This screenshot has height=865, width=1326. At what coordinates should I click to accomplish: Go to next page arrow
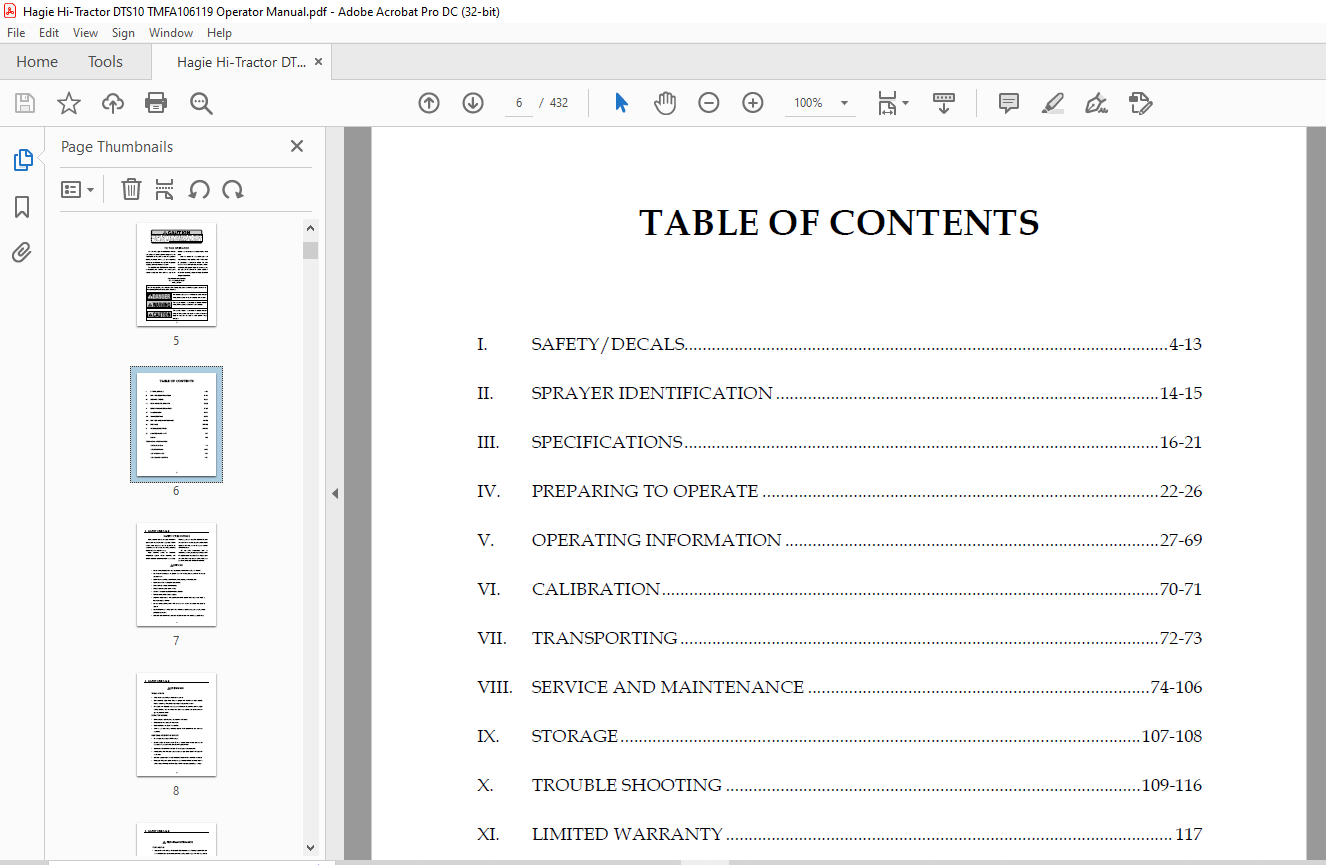[x=473, y=103]
